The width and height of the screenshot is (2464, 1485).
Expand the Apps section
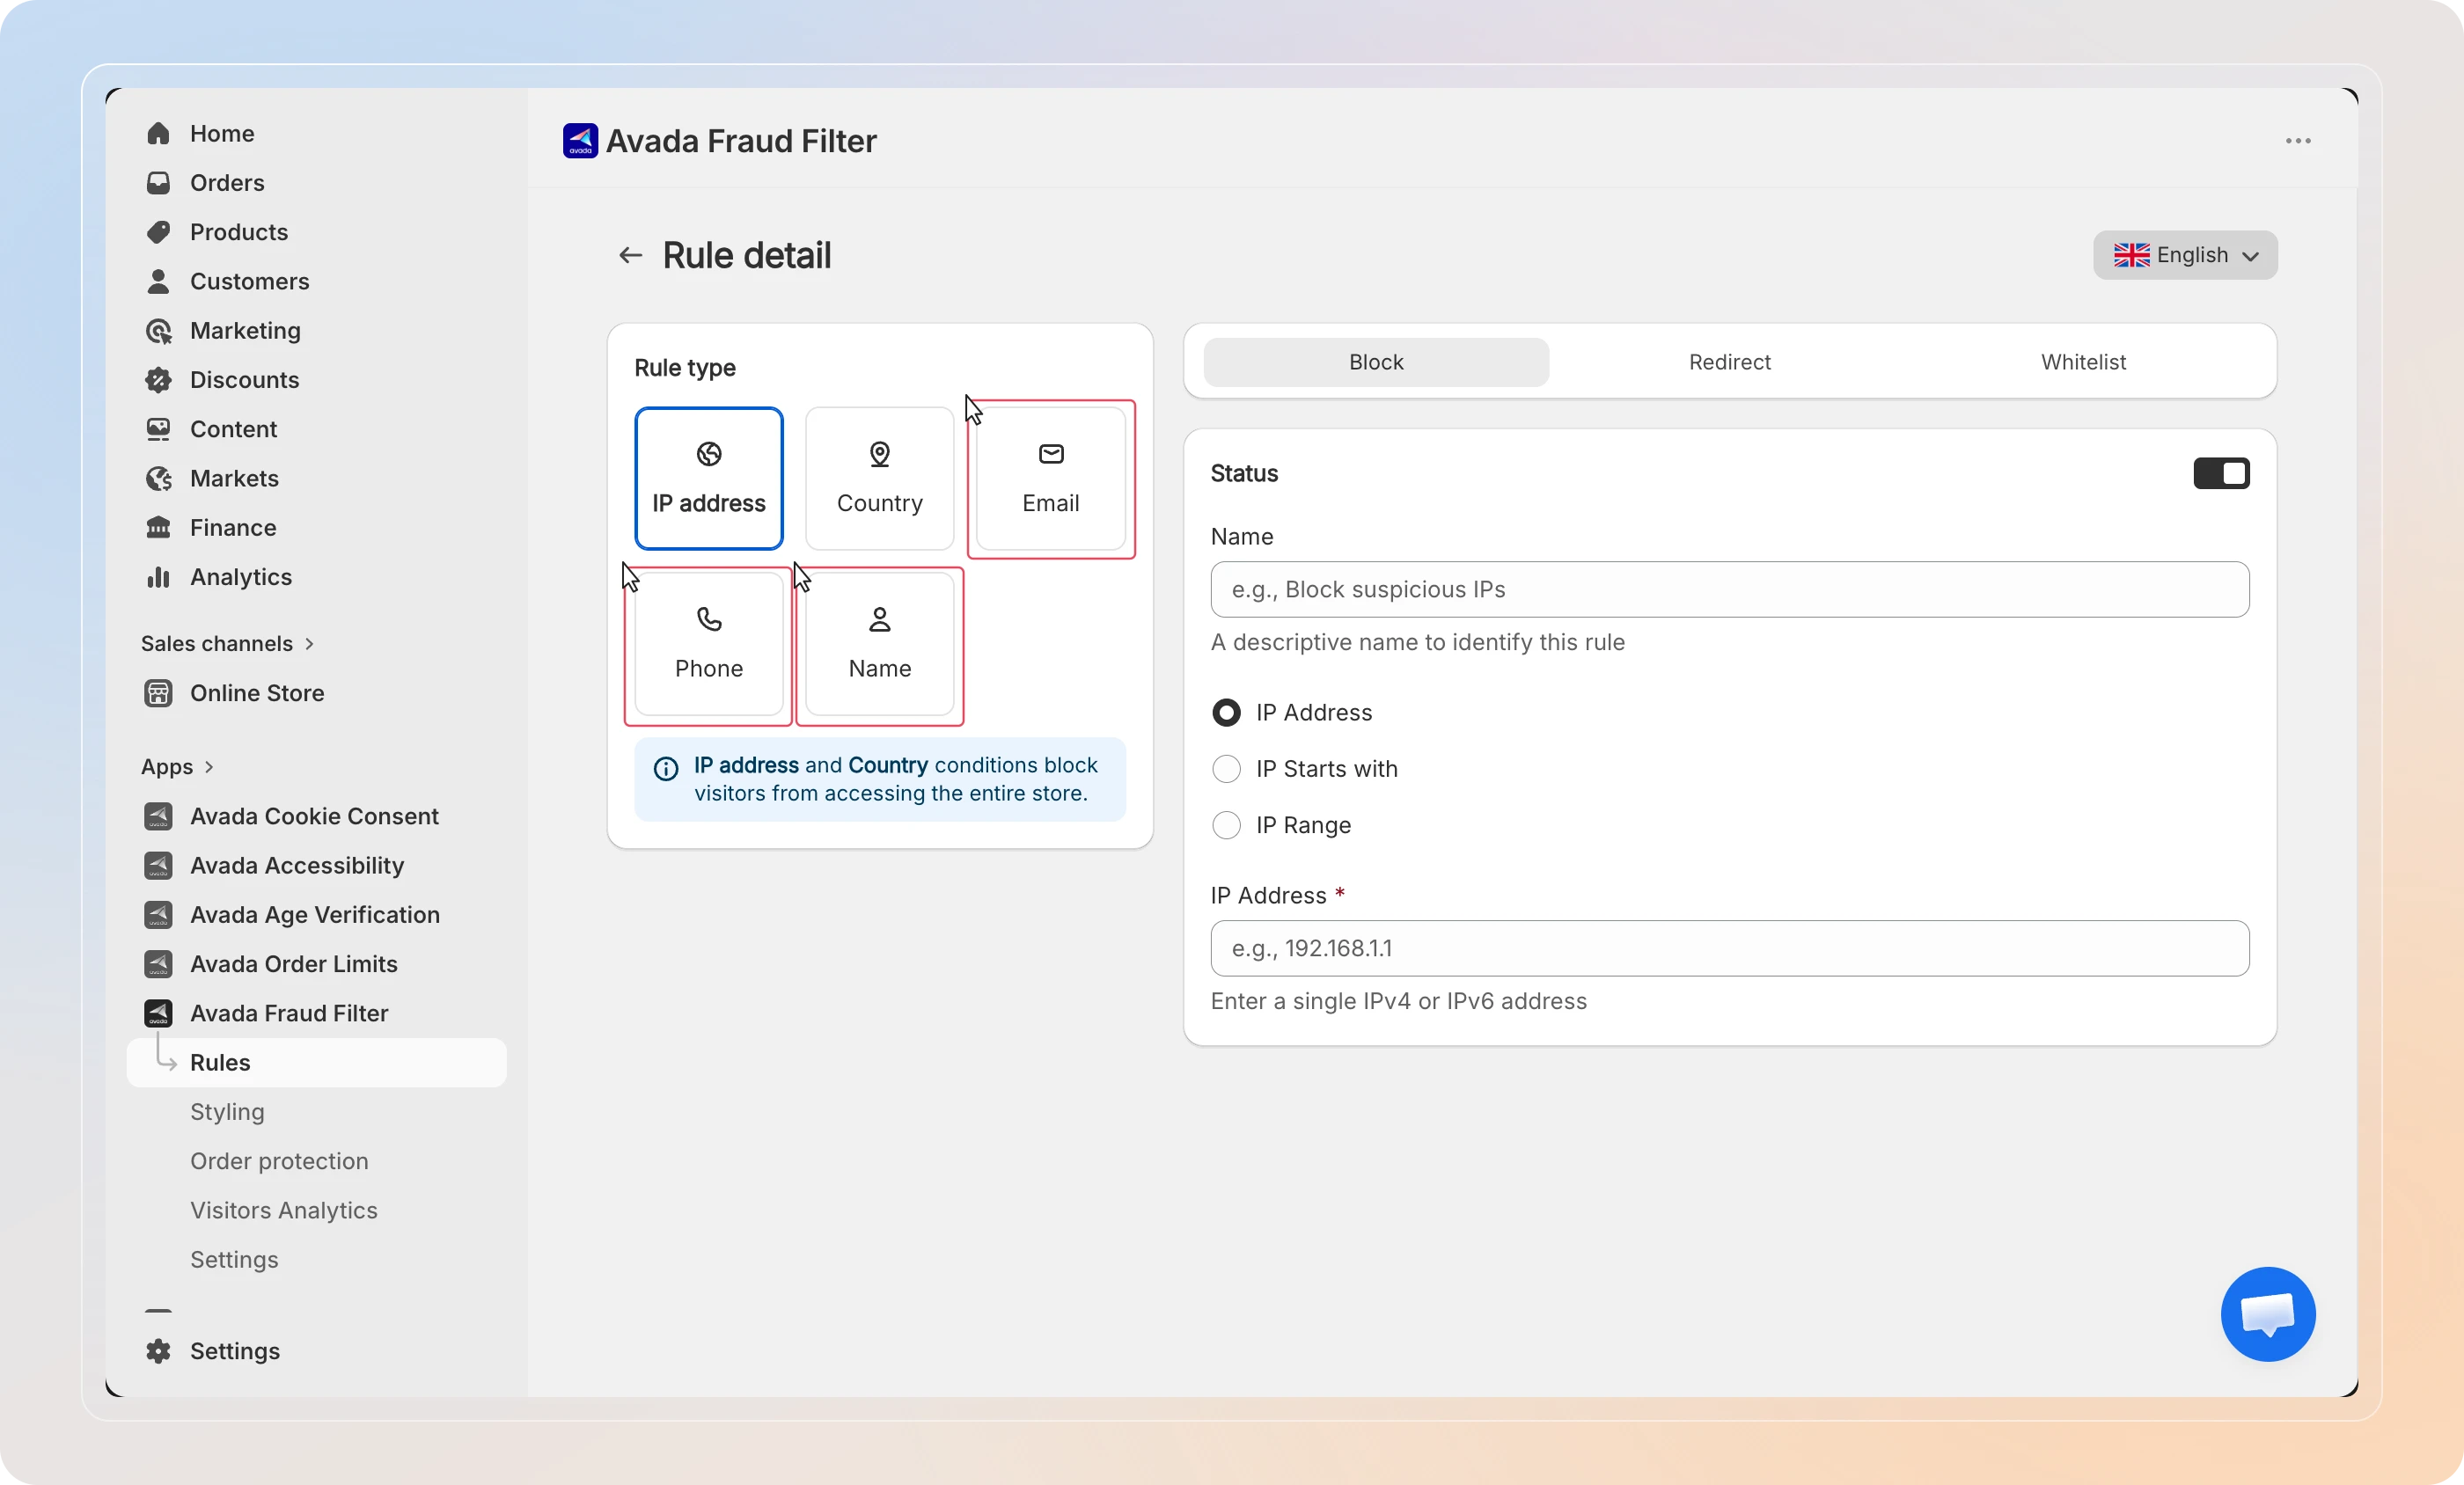coord(178,767)
